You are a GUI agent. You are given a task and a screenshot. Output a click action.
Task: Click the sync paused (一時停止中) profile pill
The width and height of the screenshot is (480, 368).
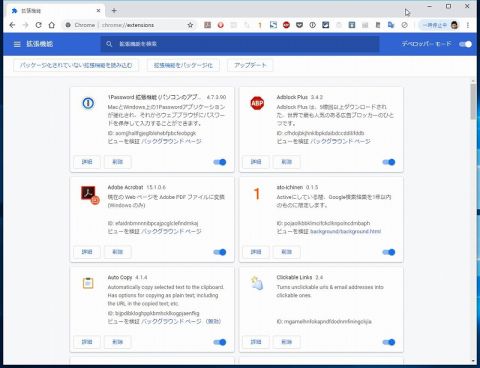(439, 25)
